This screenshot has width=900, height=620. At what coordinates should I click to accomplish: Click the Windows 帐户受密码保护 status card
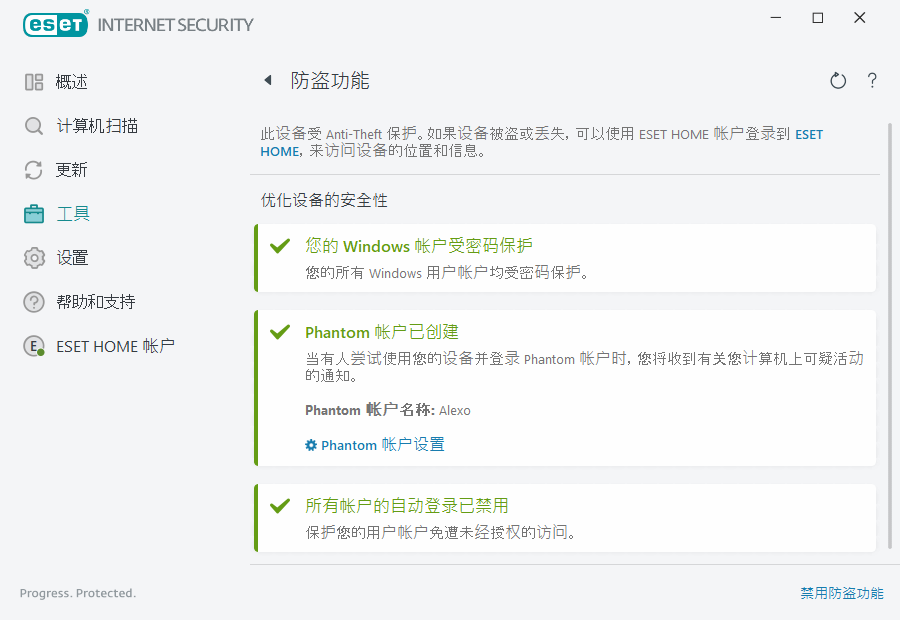coord(565,258)
